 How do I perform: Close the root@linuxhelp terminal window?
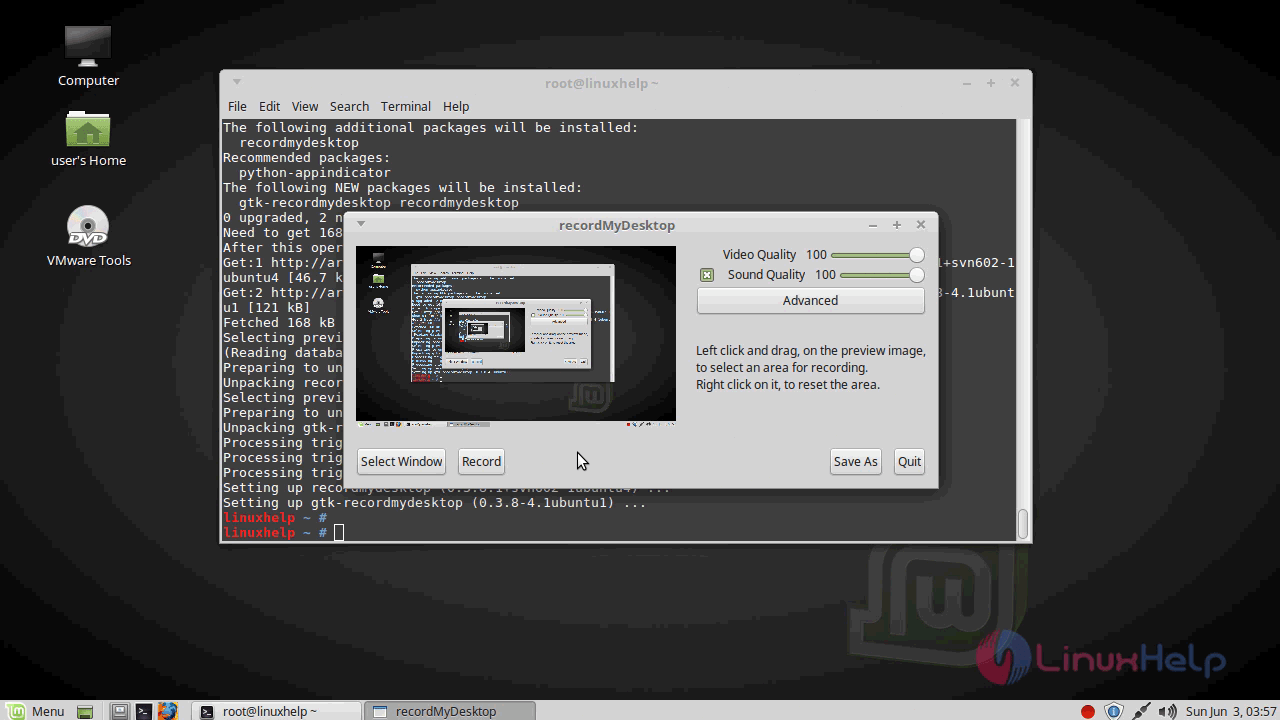1015,83
